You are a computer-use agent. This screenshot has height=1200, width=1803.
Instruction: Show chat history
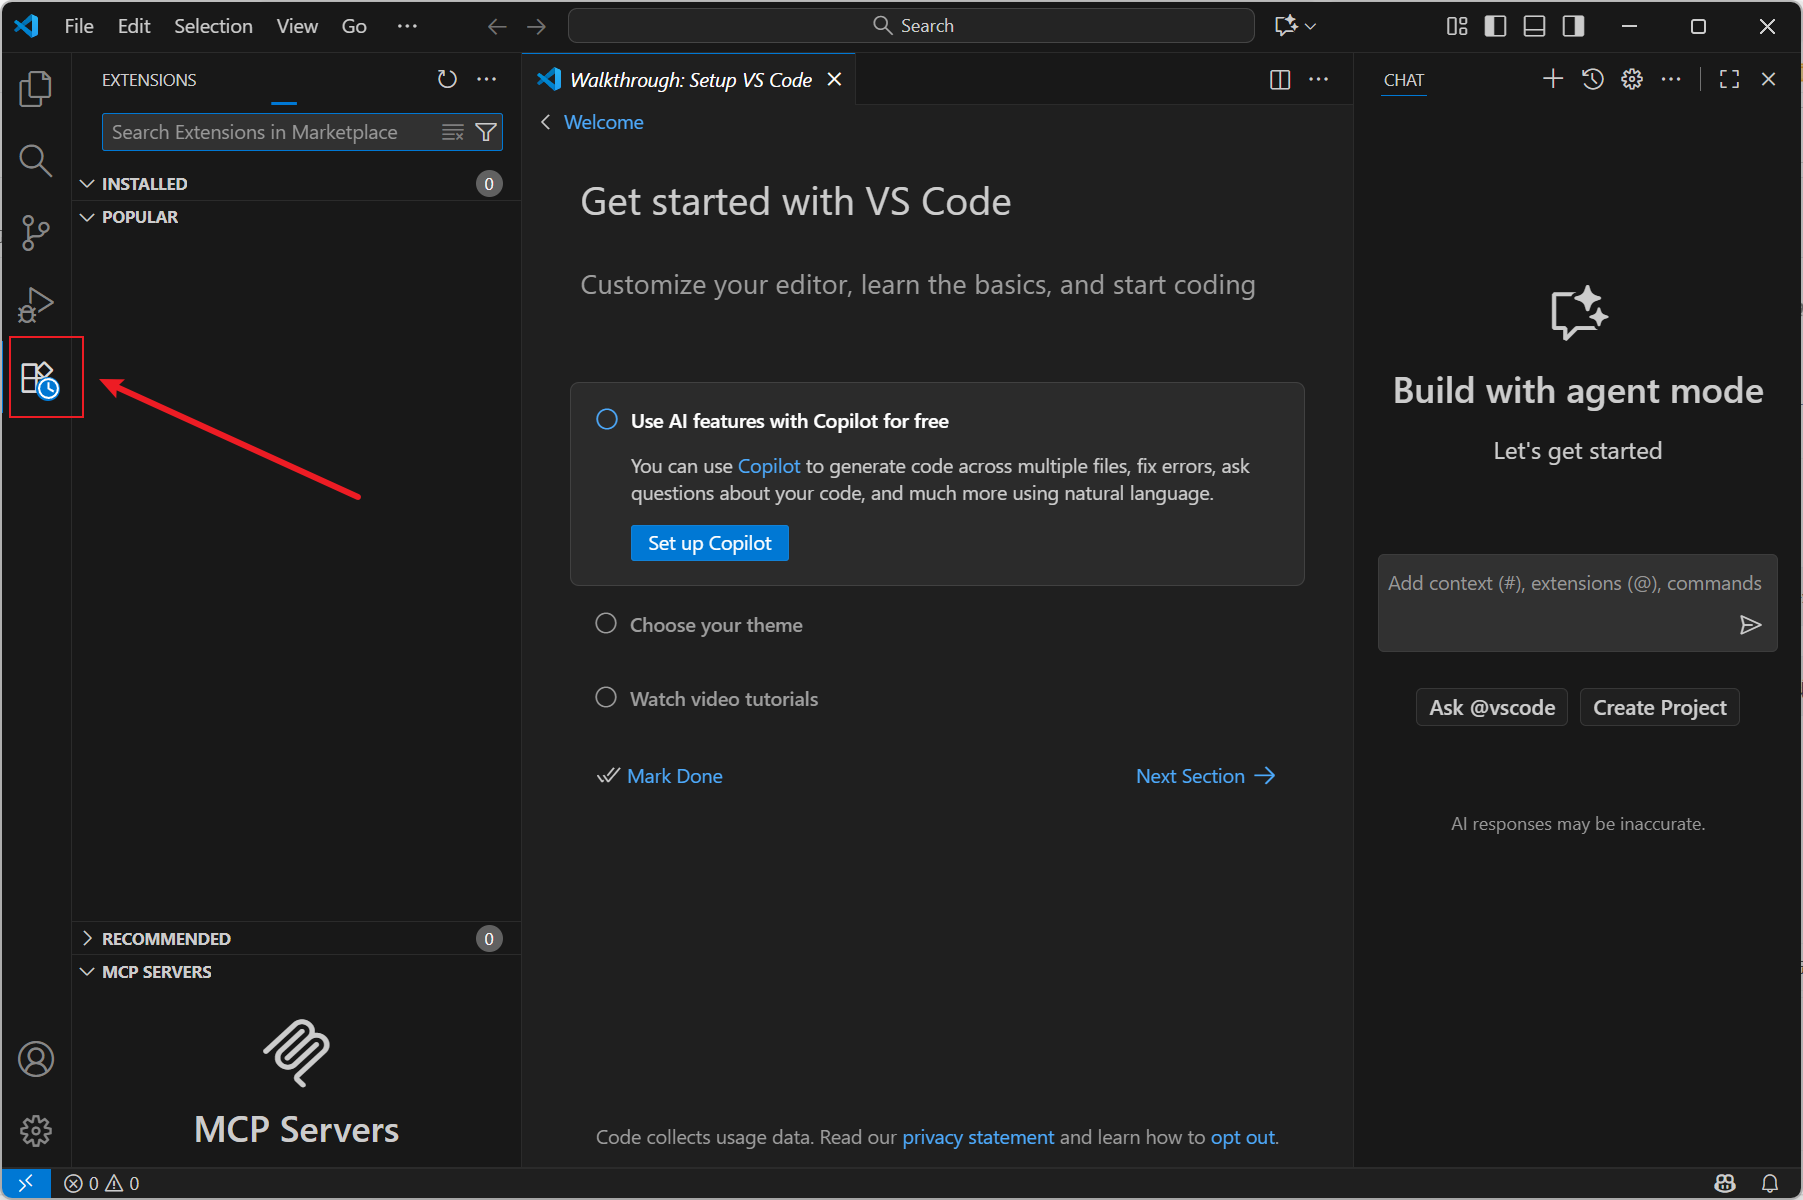coord(1593,79)
